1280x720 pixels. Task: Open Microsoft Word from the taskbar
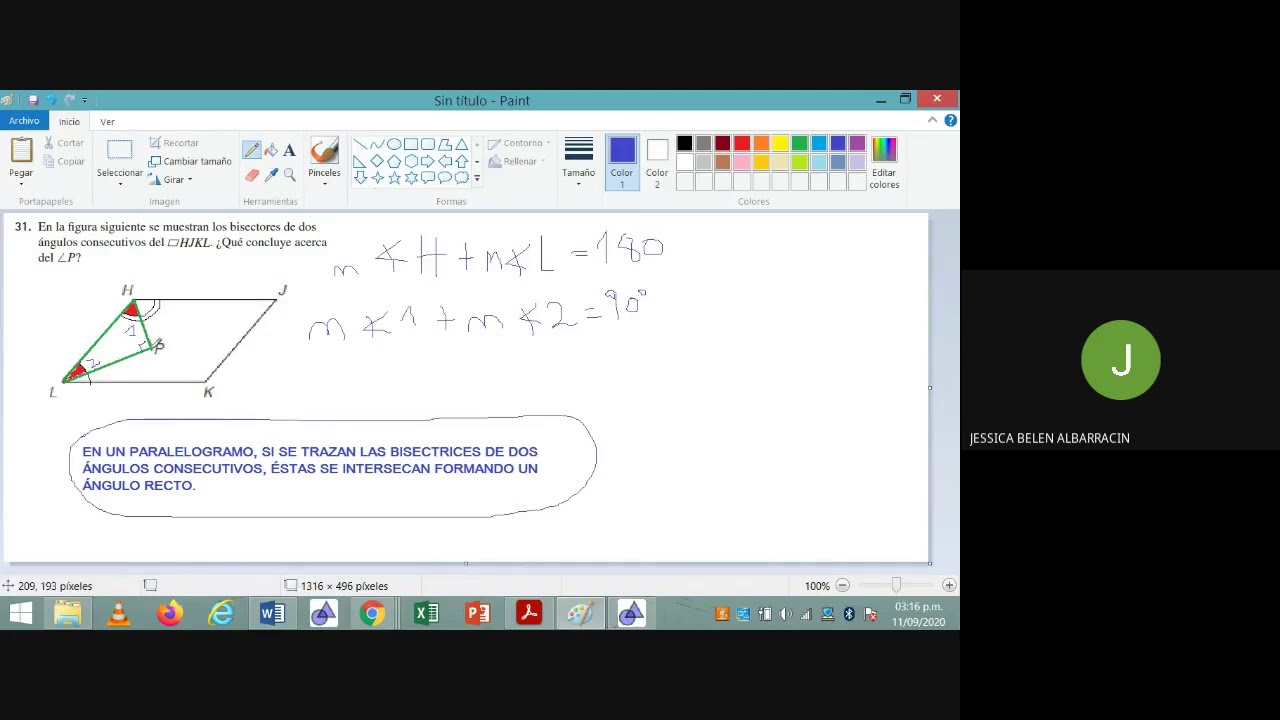point(272,613)
